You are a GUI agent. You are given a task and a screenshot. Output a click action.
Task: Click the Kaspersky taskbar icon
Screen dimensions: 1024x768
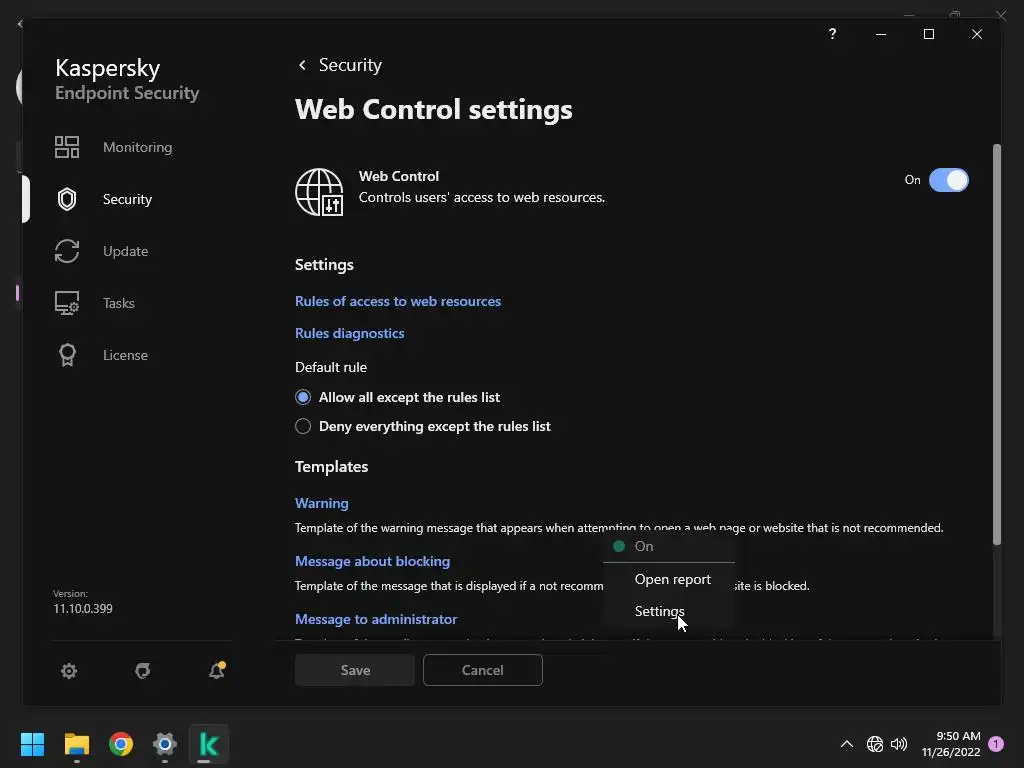pos(208,744)
